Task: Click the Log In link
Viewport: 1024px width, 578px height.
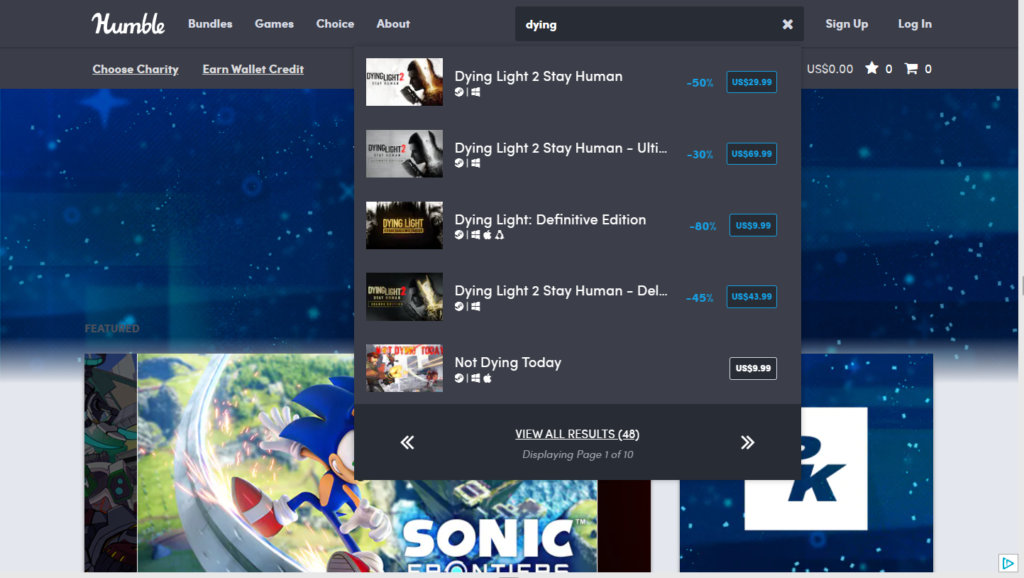Action: [914, 24]
